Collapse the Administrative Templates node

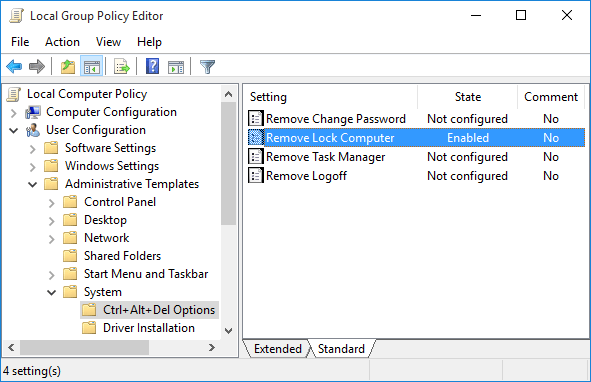[x=33, y=184]
